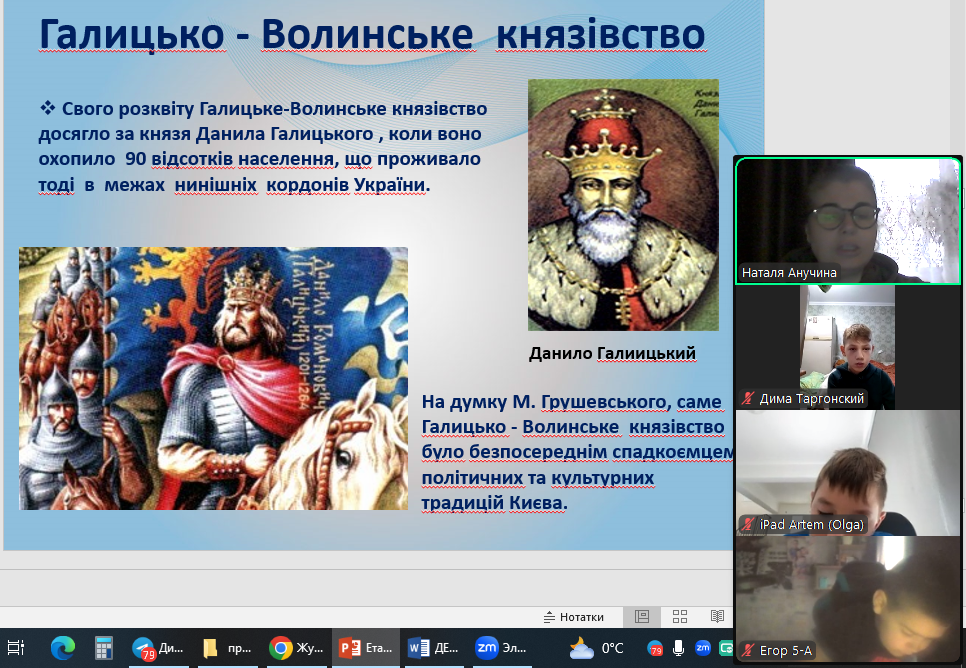966x668 pixels.
Task: Open the weather widget showing 0°C
Action: (596, 648)
